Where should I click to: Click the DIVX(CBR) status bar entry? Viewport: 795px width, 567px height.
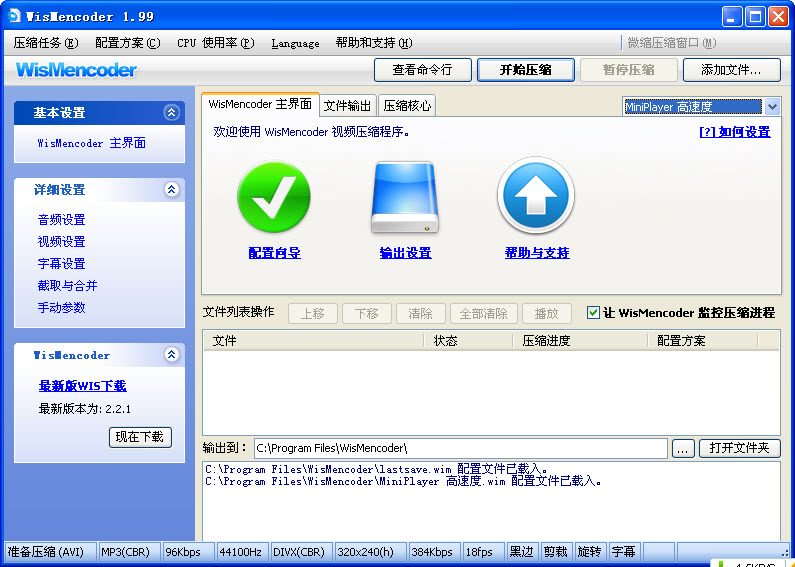coord(301,552)
